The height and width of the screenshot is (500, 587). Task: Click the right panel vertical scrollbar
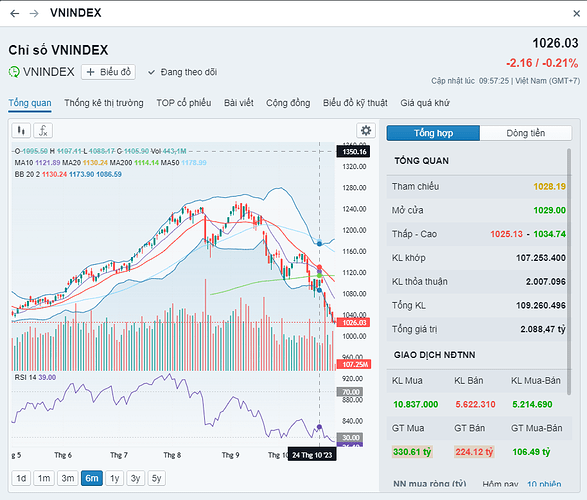pyautogui.click(x=569, y=272)
